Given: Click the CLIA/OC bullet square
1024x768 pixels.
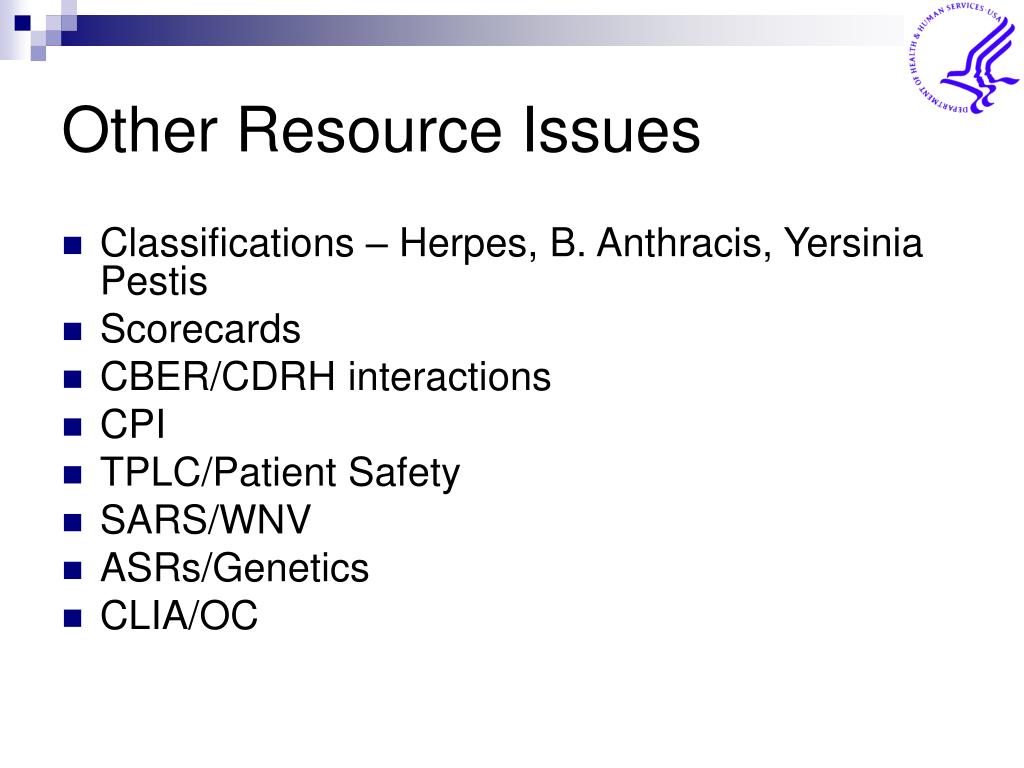Looking at the screenshot, I should 72,618.
